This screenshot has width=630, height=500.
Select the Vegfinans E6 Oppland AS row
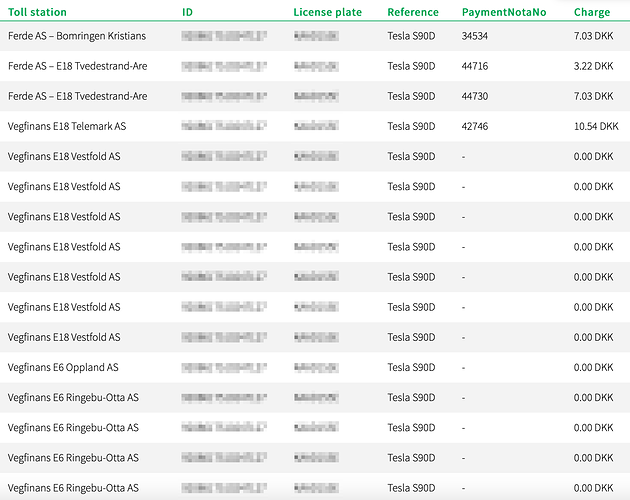click(x=315, y=367)
